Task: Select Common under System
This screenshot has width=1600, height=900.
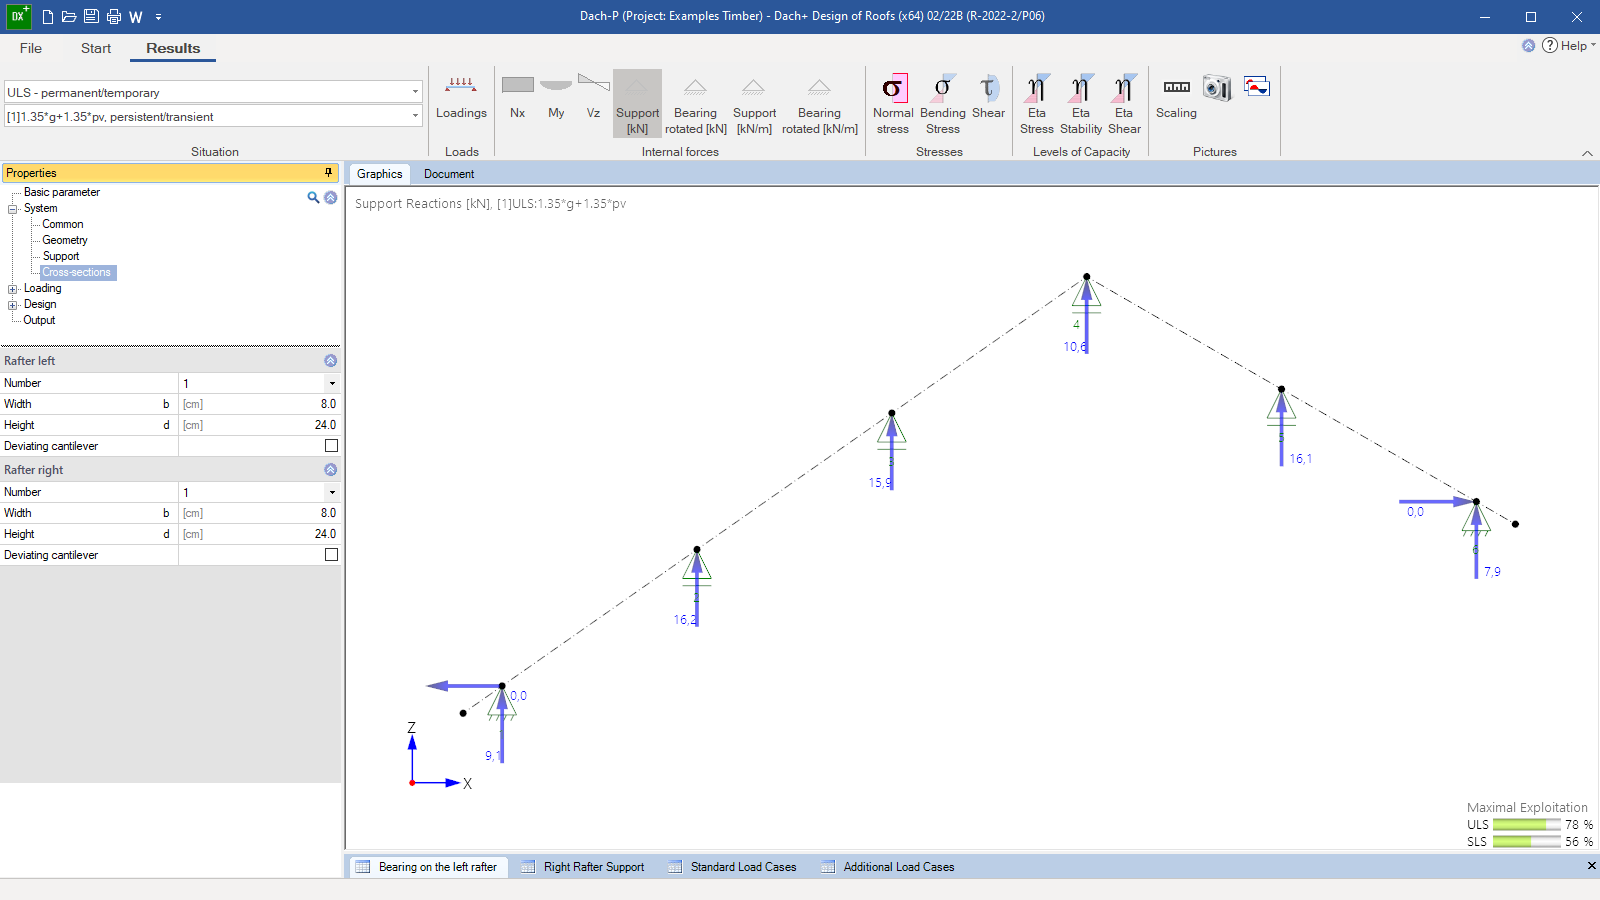Action: tap(63, 224)
